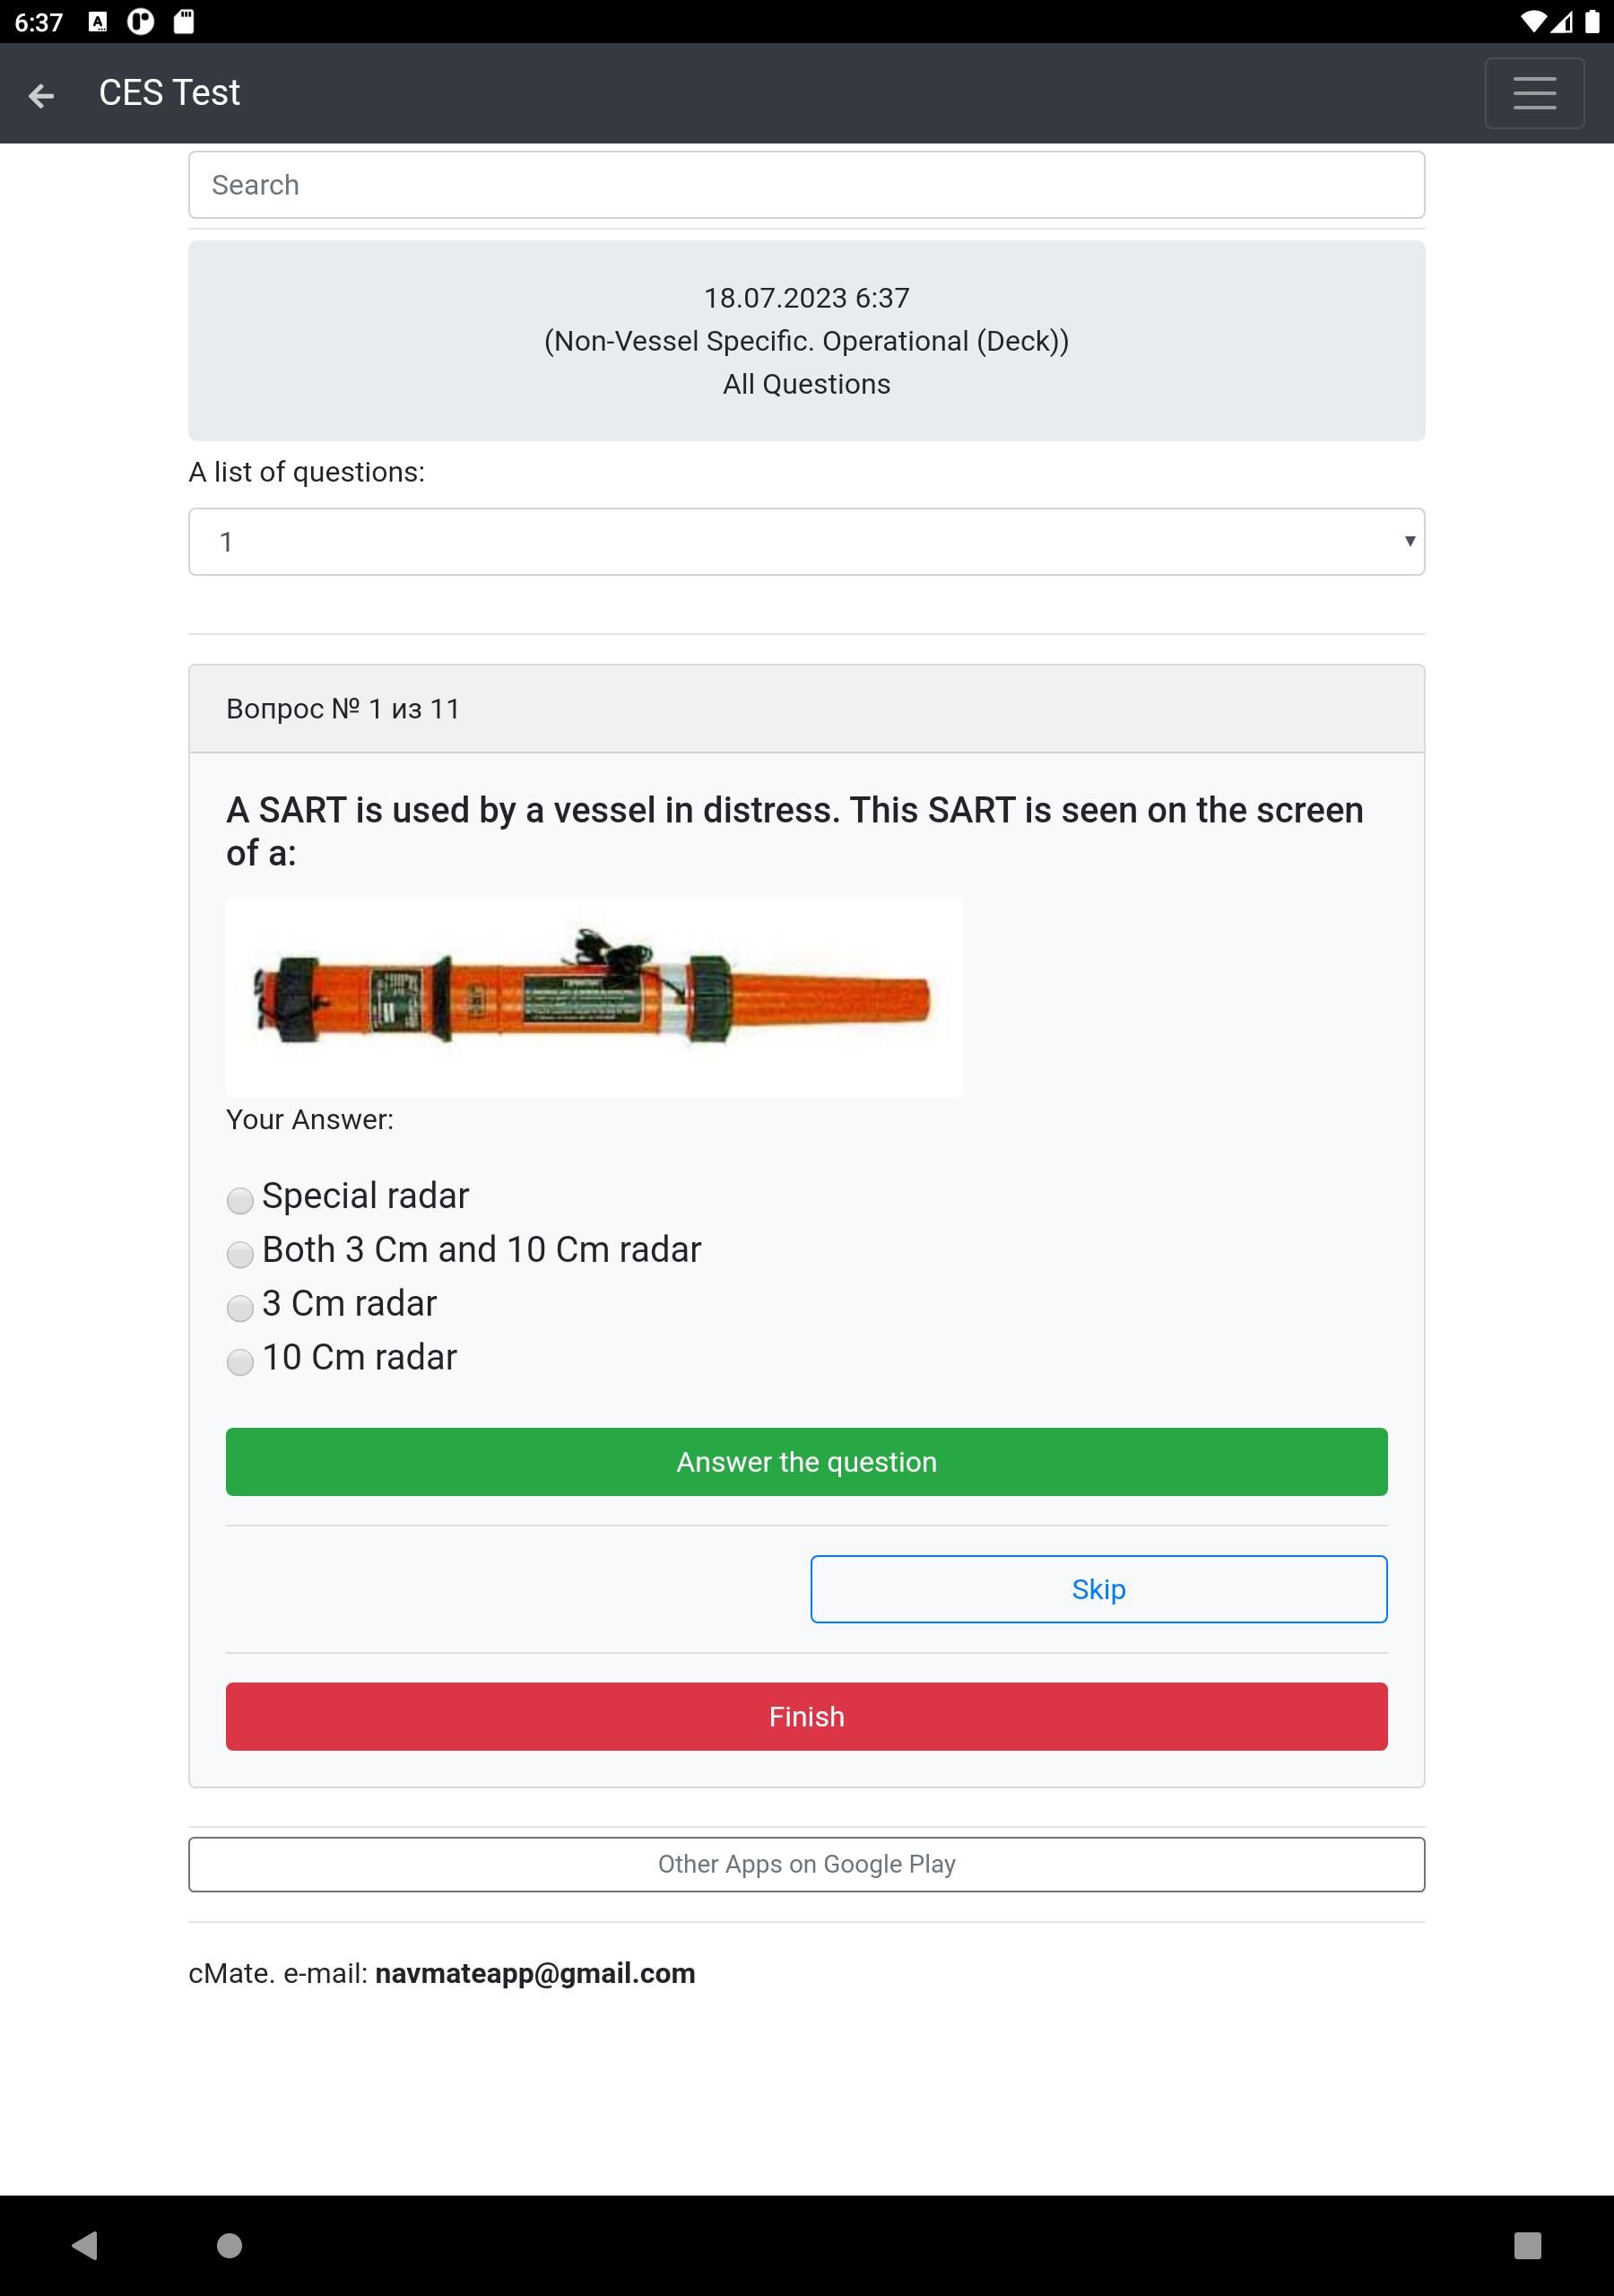
Task: Choose the 3 Cm radar answer
Action: pos(240,1308)
